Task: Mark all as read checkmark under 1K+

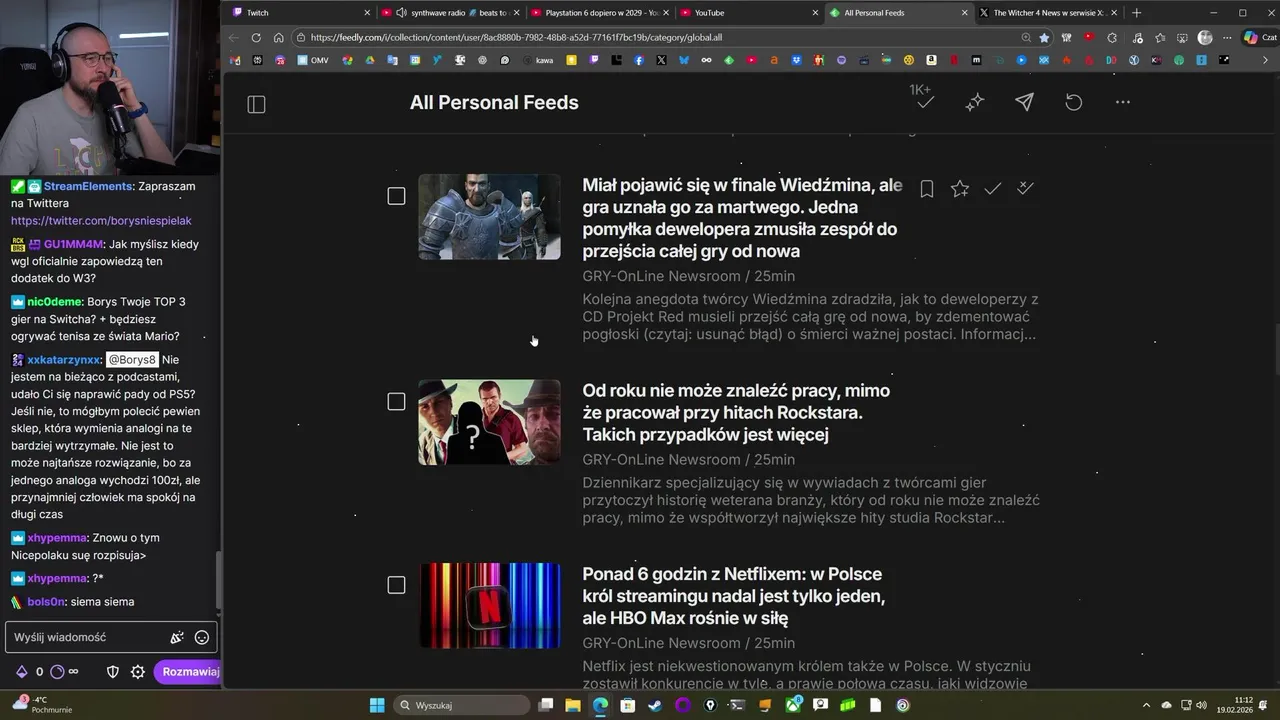Action: point(925,103)
